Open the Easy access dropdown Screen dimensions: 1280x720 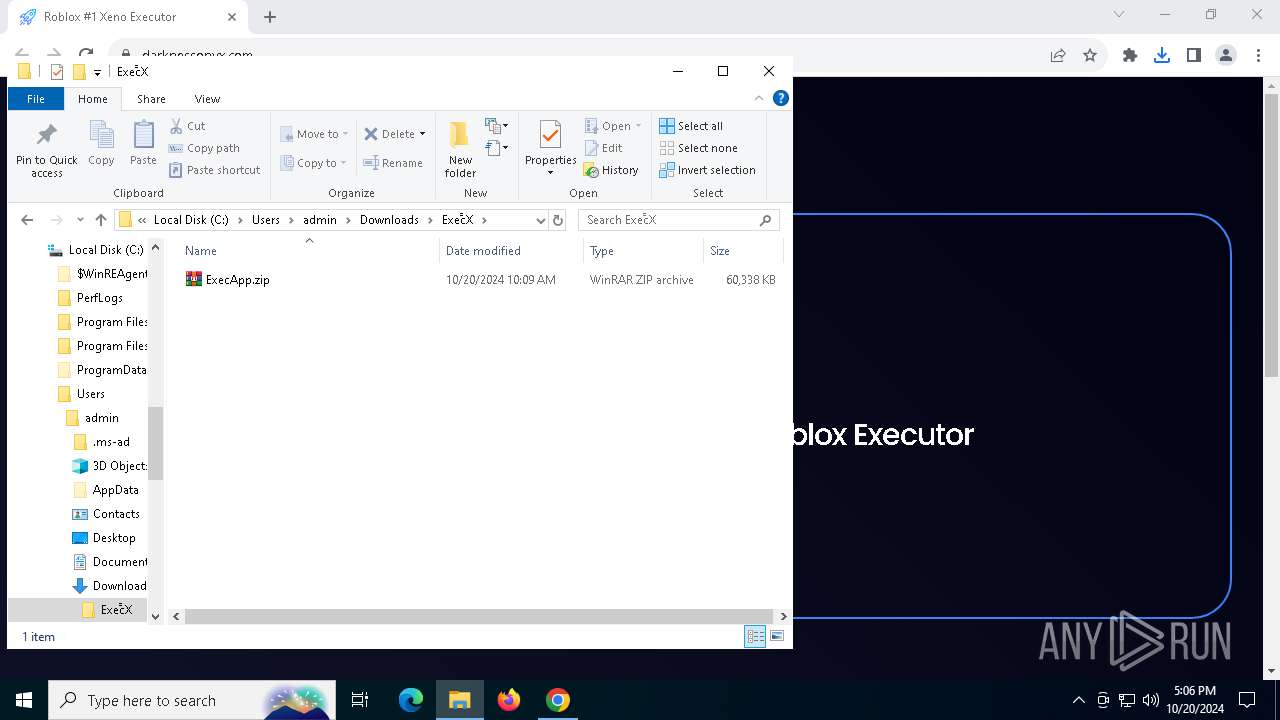coord(497,148)
